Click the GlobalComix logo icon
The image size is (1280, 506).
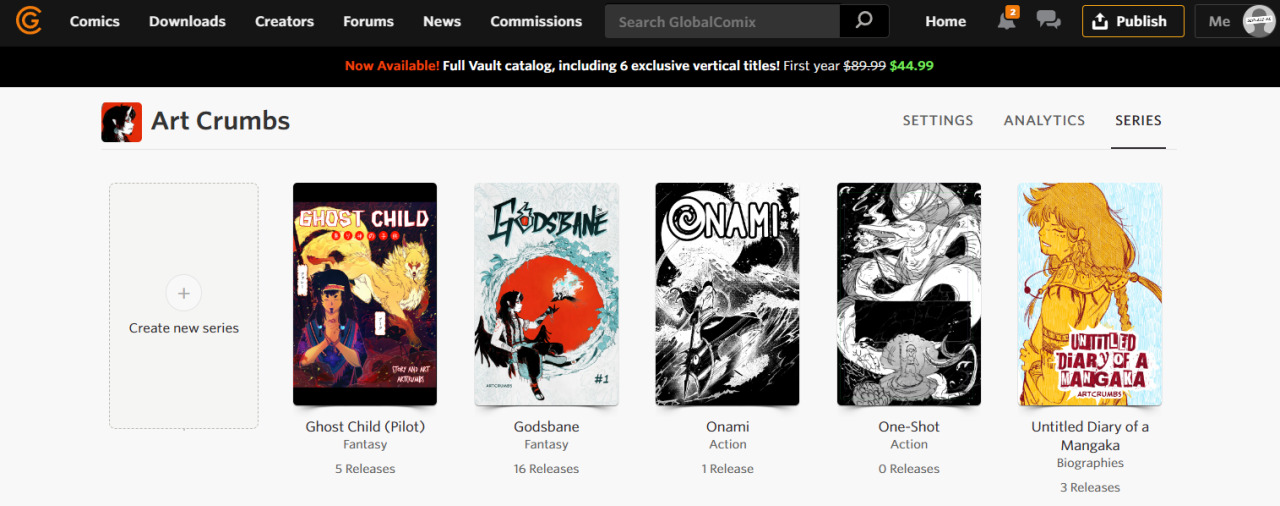pyautogui.click(x=28, y=20)
